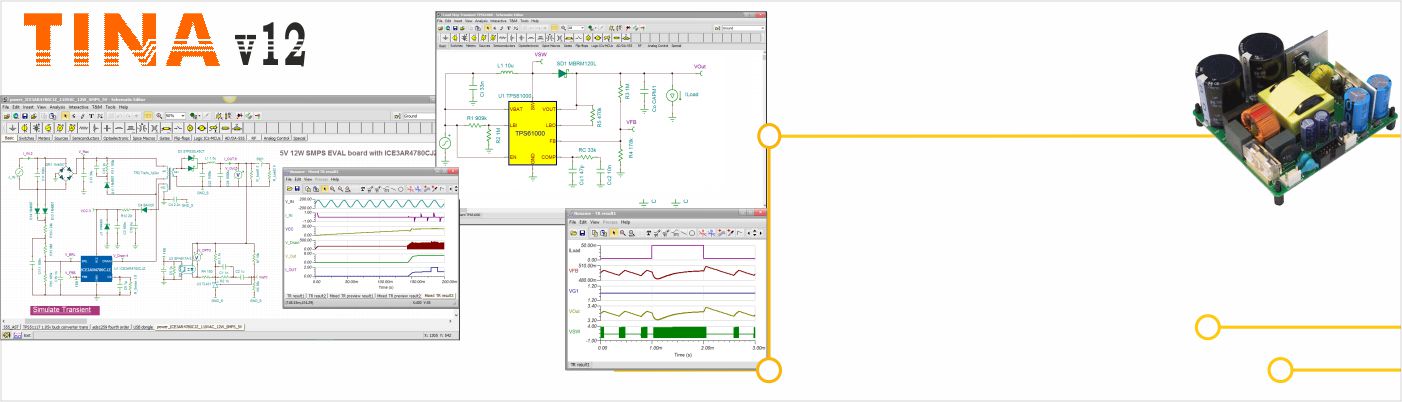The width and height of the screenshot is (1402, 402).
Task: Open T&M menu in the power_ICE3AR4780CJZ schematic editor
Action: tap(97, 107)
